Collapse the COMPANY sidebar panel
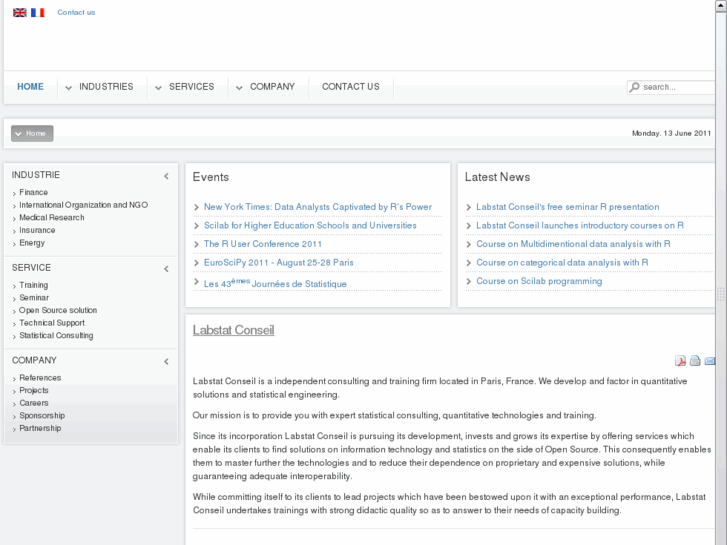The width and height of the screenshot is (727, 545). click(166, 361)
